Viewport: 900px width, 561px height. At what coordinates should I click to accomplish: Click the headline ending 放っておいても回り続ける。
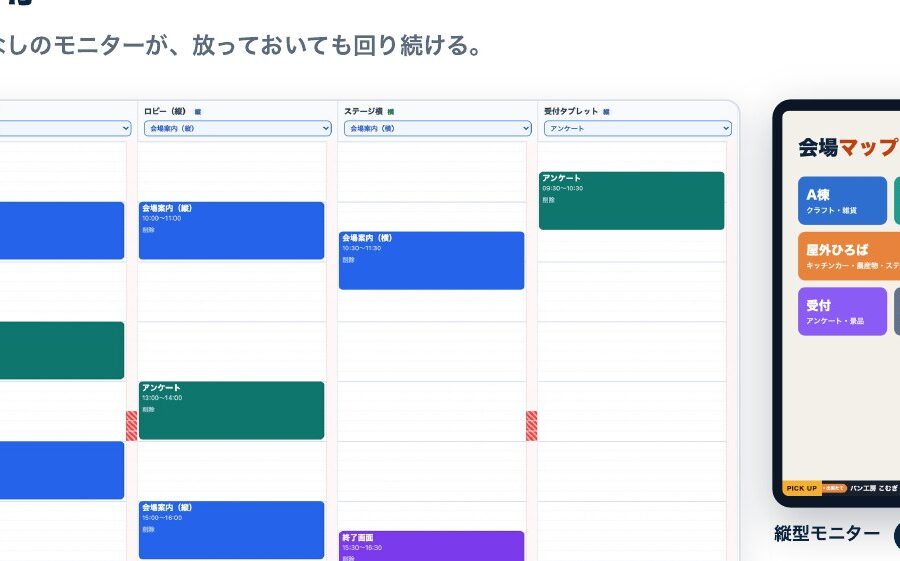241,45
